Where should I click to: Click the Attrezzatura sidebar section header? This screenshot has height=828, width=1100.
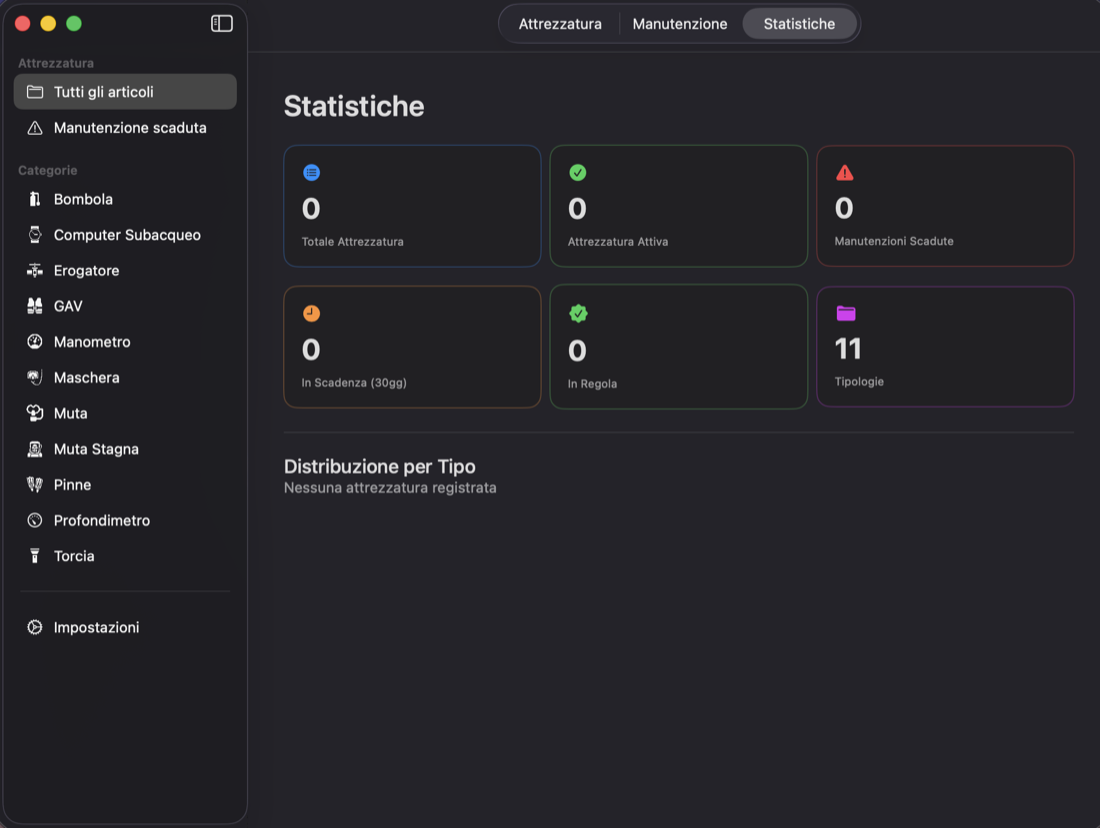coord(56,63)
